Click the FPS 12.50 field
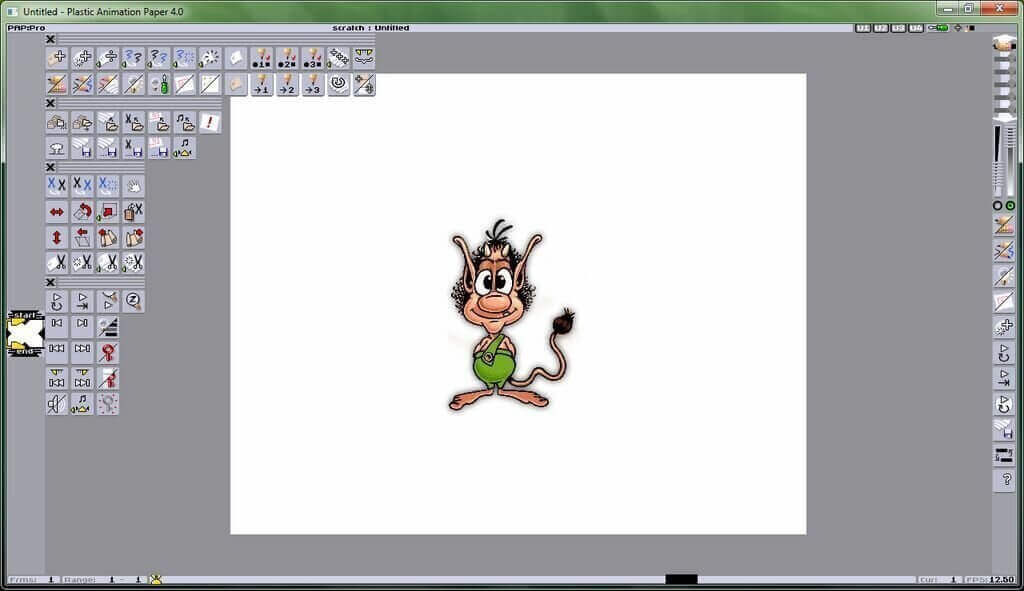This screenshot has height=591, width=1024. (x=990, y=580)
